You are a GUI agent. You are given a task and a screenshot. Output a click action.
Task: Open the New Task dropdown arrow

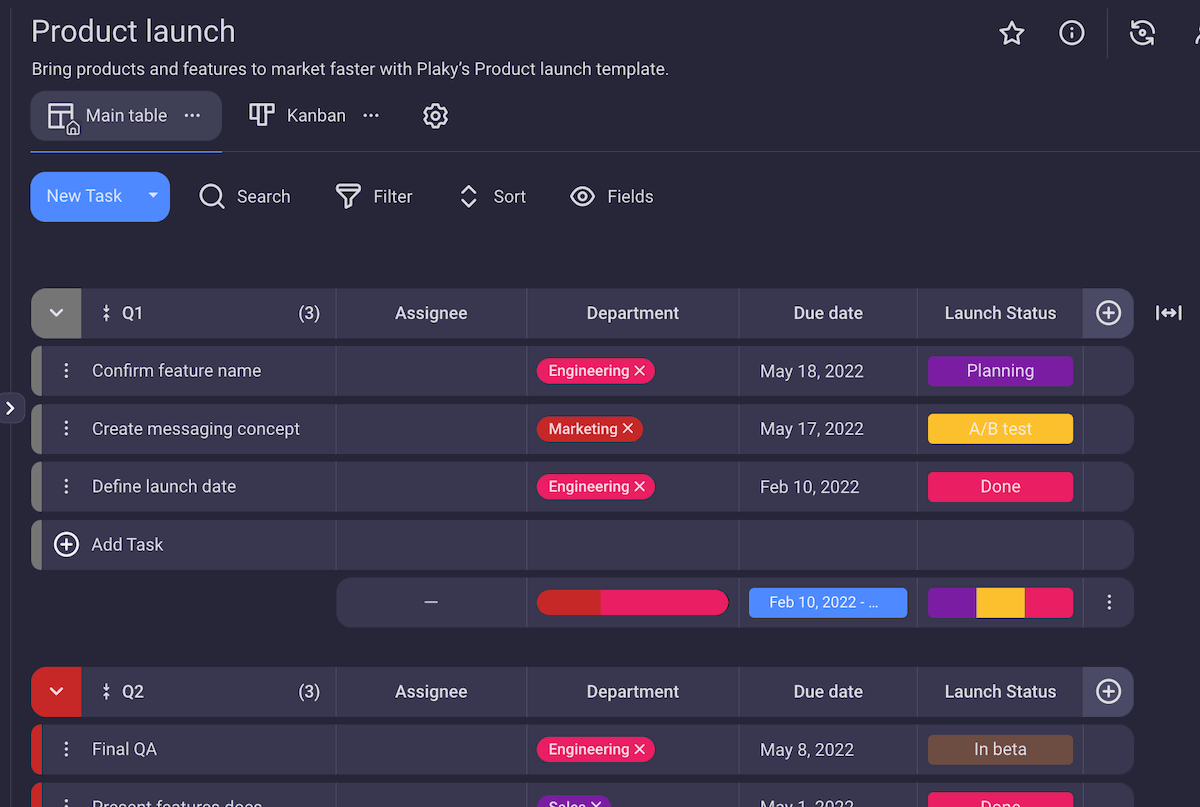point(153,196)
